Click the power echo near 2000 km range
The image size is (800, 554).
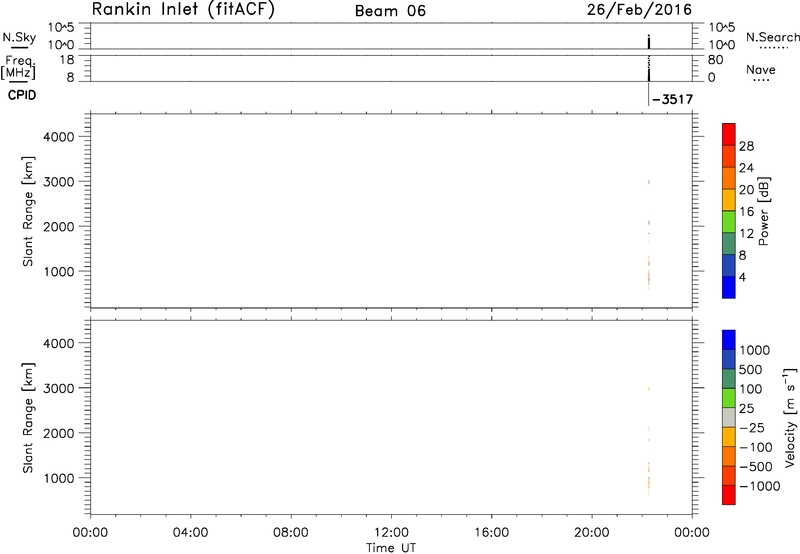[648, 222]
